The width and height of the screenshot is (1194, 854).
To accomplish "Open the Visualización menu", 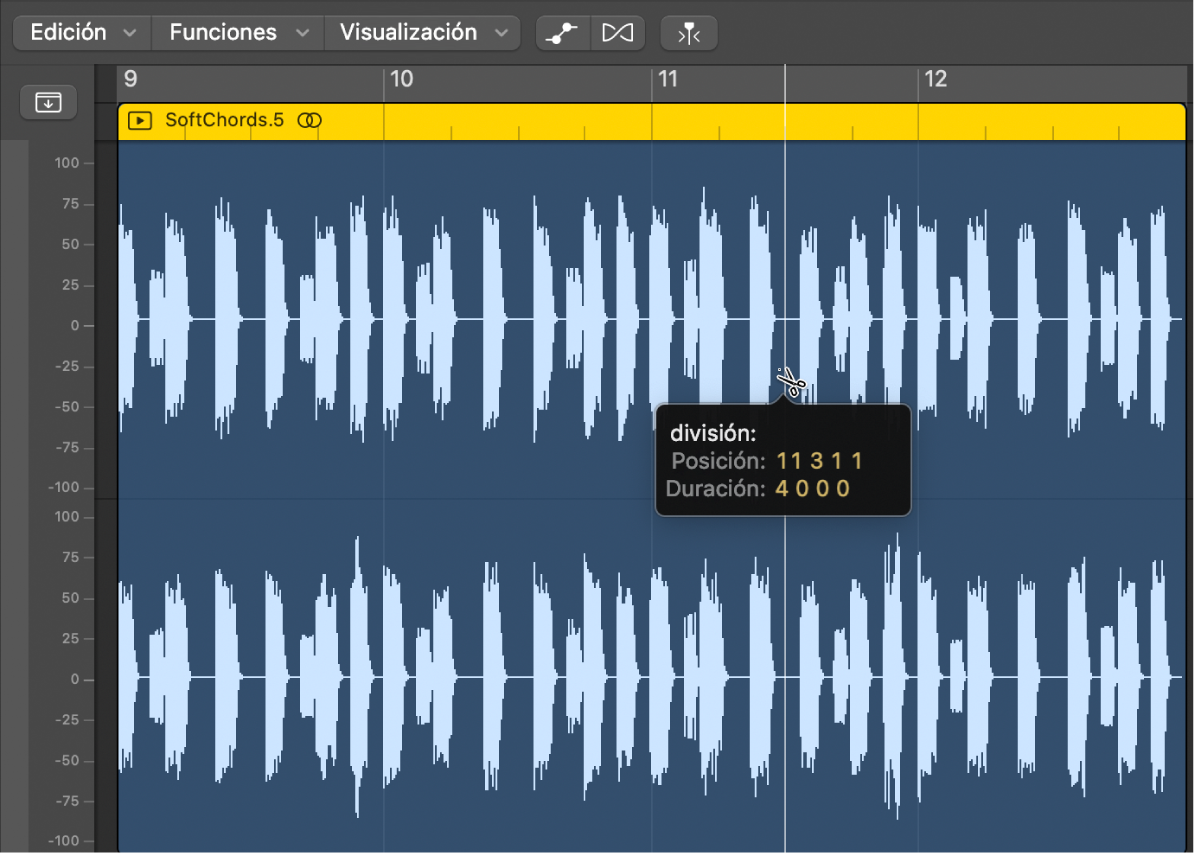I will (423, 33).
